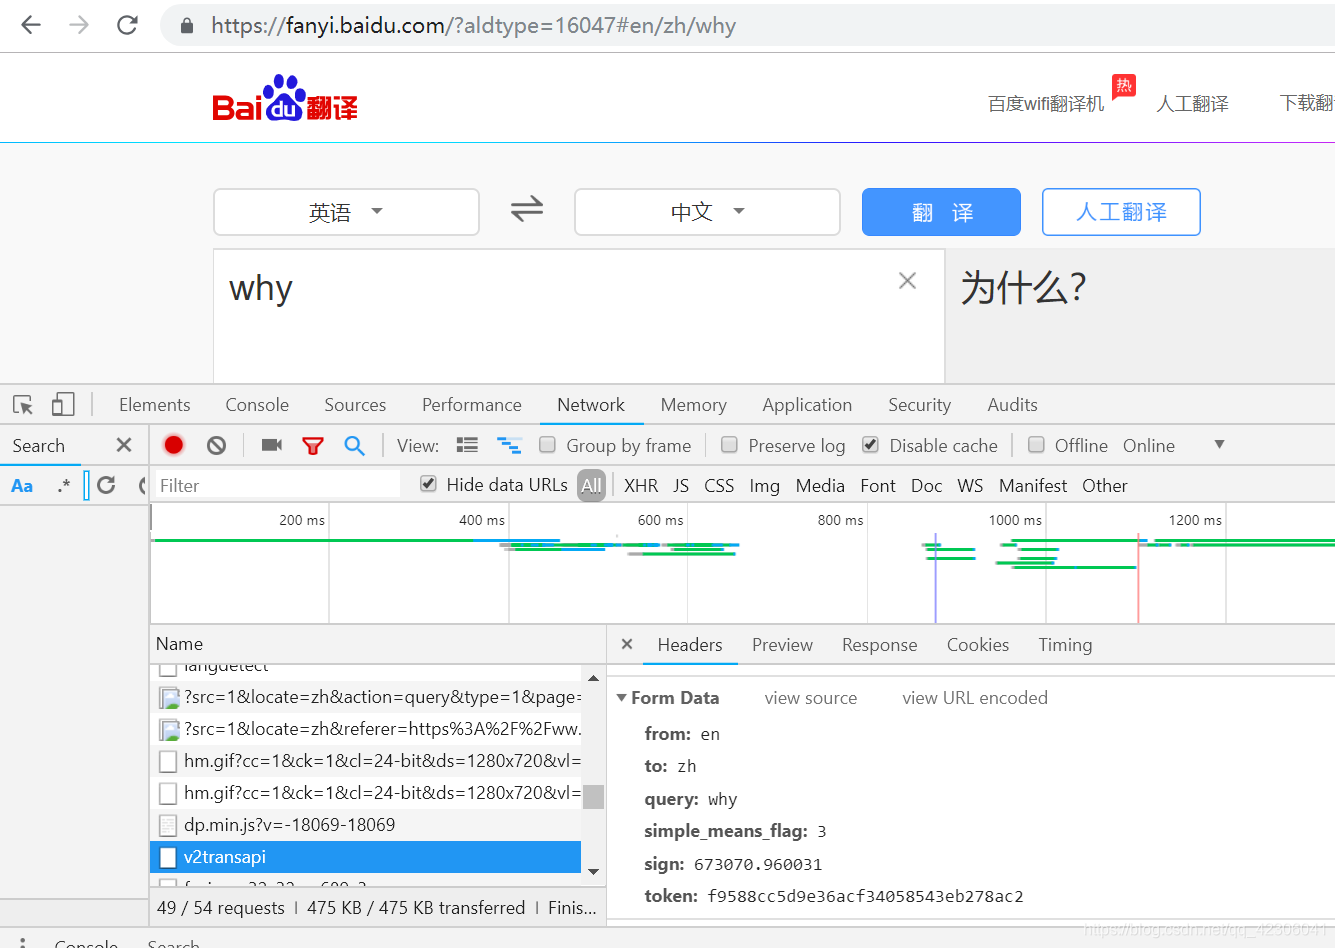The image size is (1335, 948).
Task: Close the Search panel
Action: coord(124,445)
